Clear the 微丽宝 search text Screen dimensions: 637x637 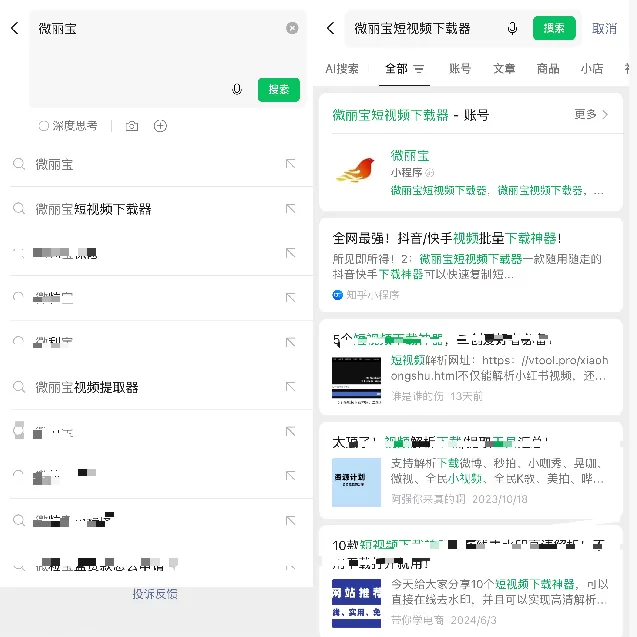pyautogui.click(x=292, y=28)
